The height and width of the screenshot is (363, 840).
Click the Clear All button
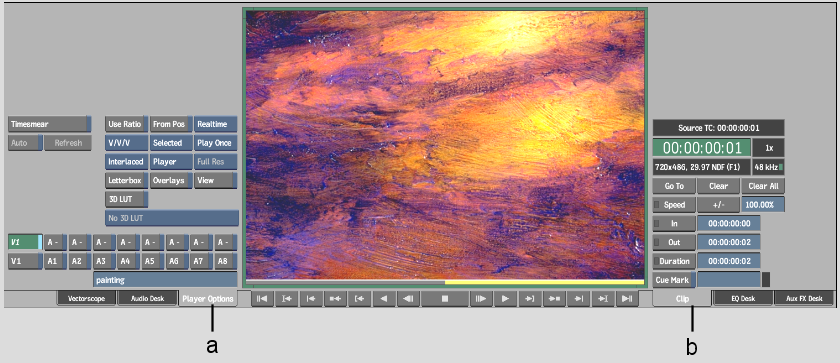(763, 186)
